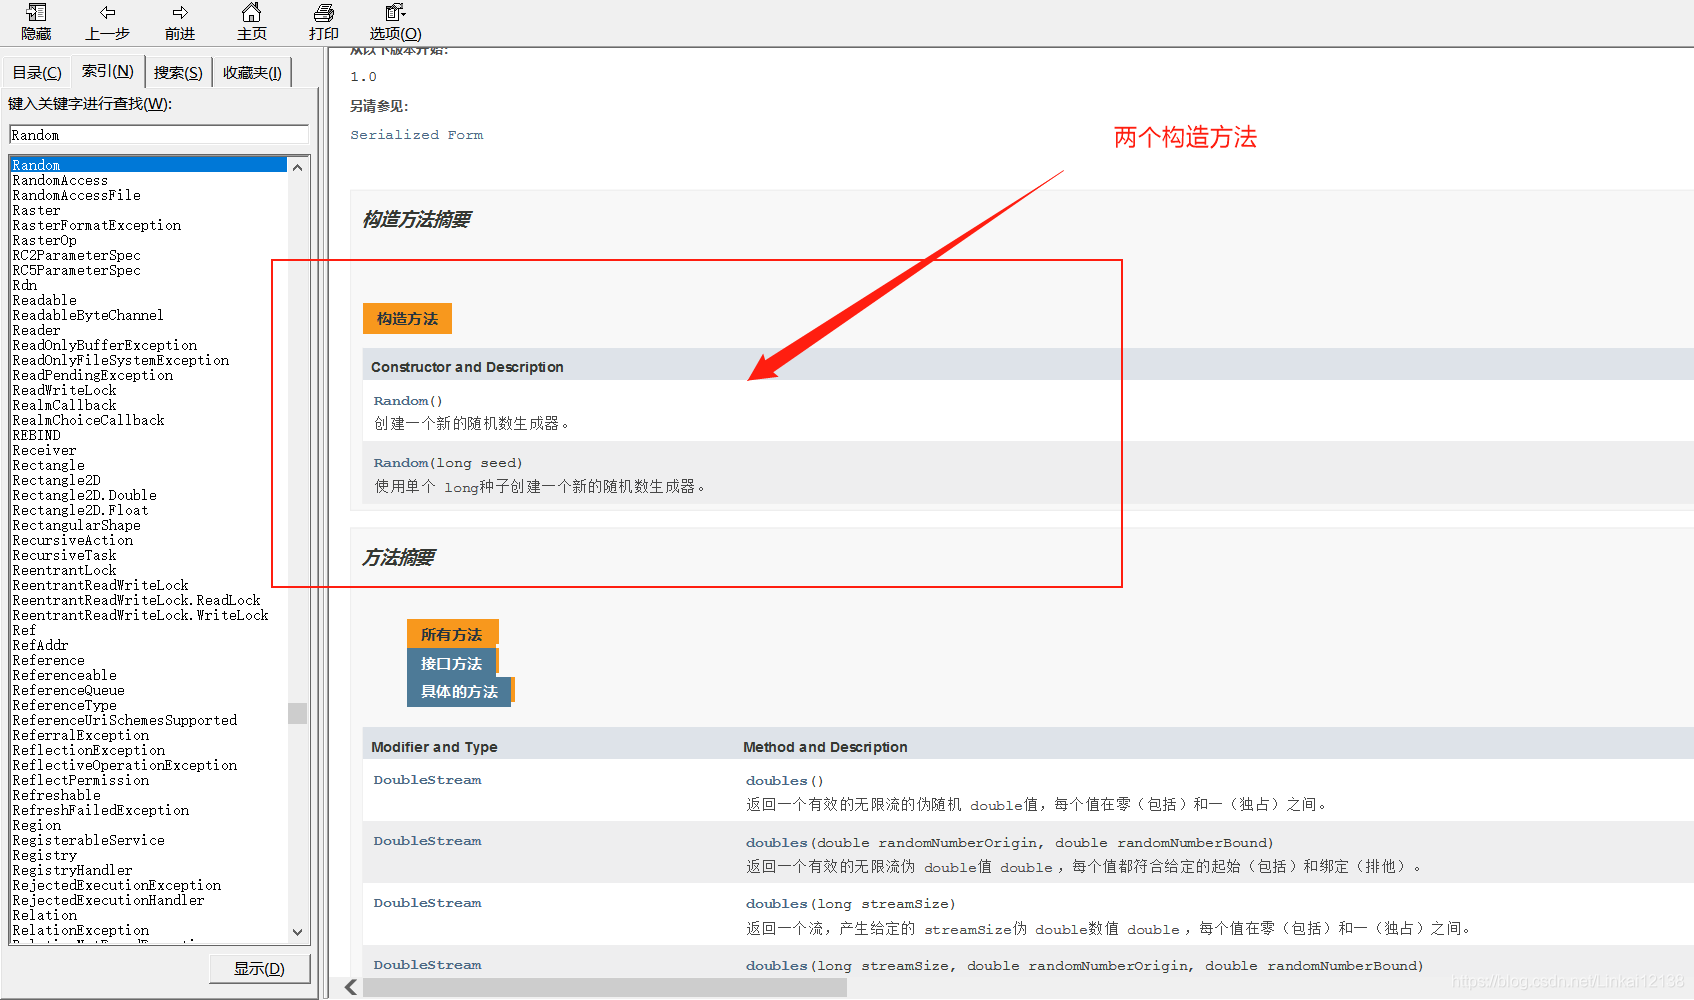The width and height of the screenshot is (1694, 1000).
Task: Select Rectangle2D.Double in the index list
Action: click(x=84, y=495)
